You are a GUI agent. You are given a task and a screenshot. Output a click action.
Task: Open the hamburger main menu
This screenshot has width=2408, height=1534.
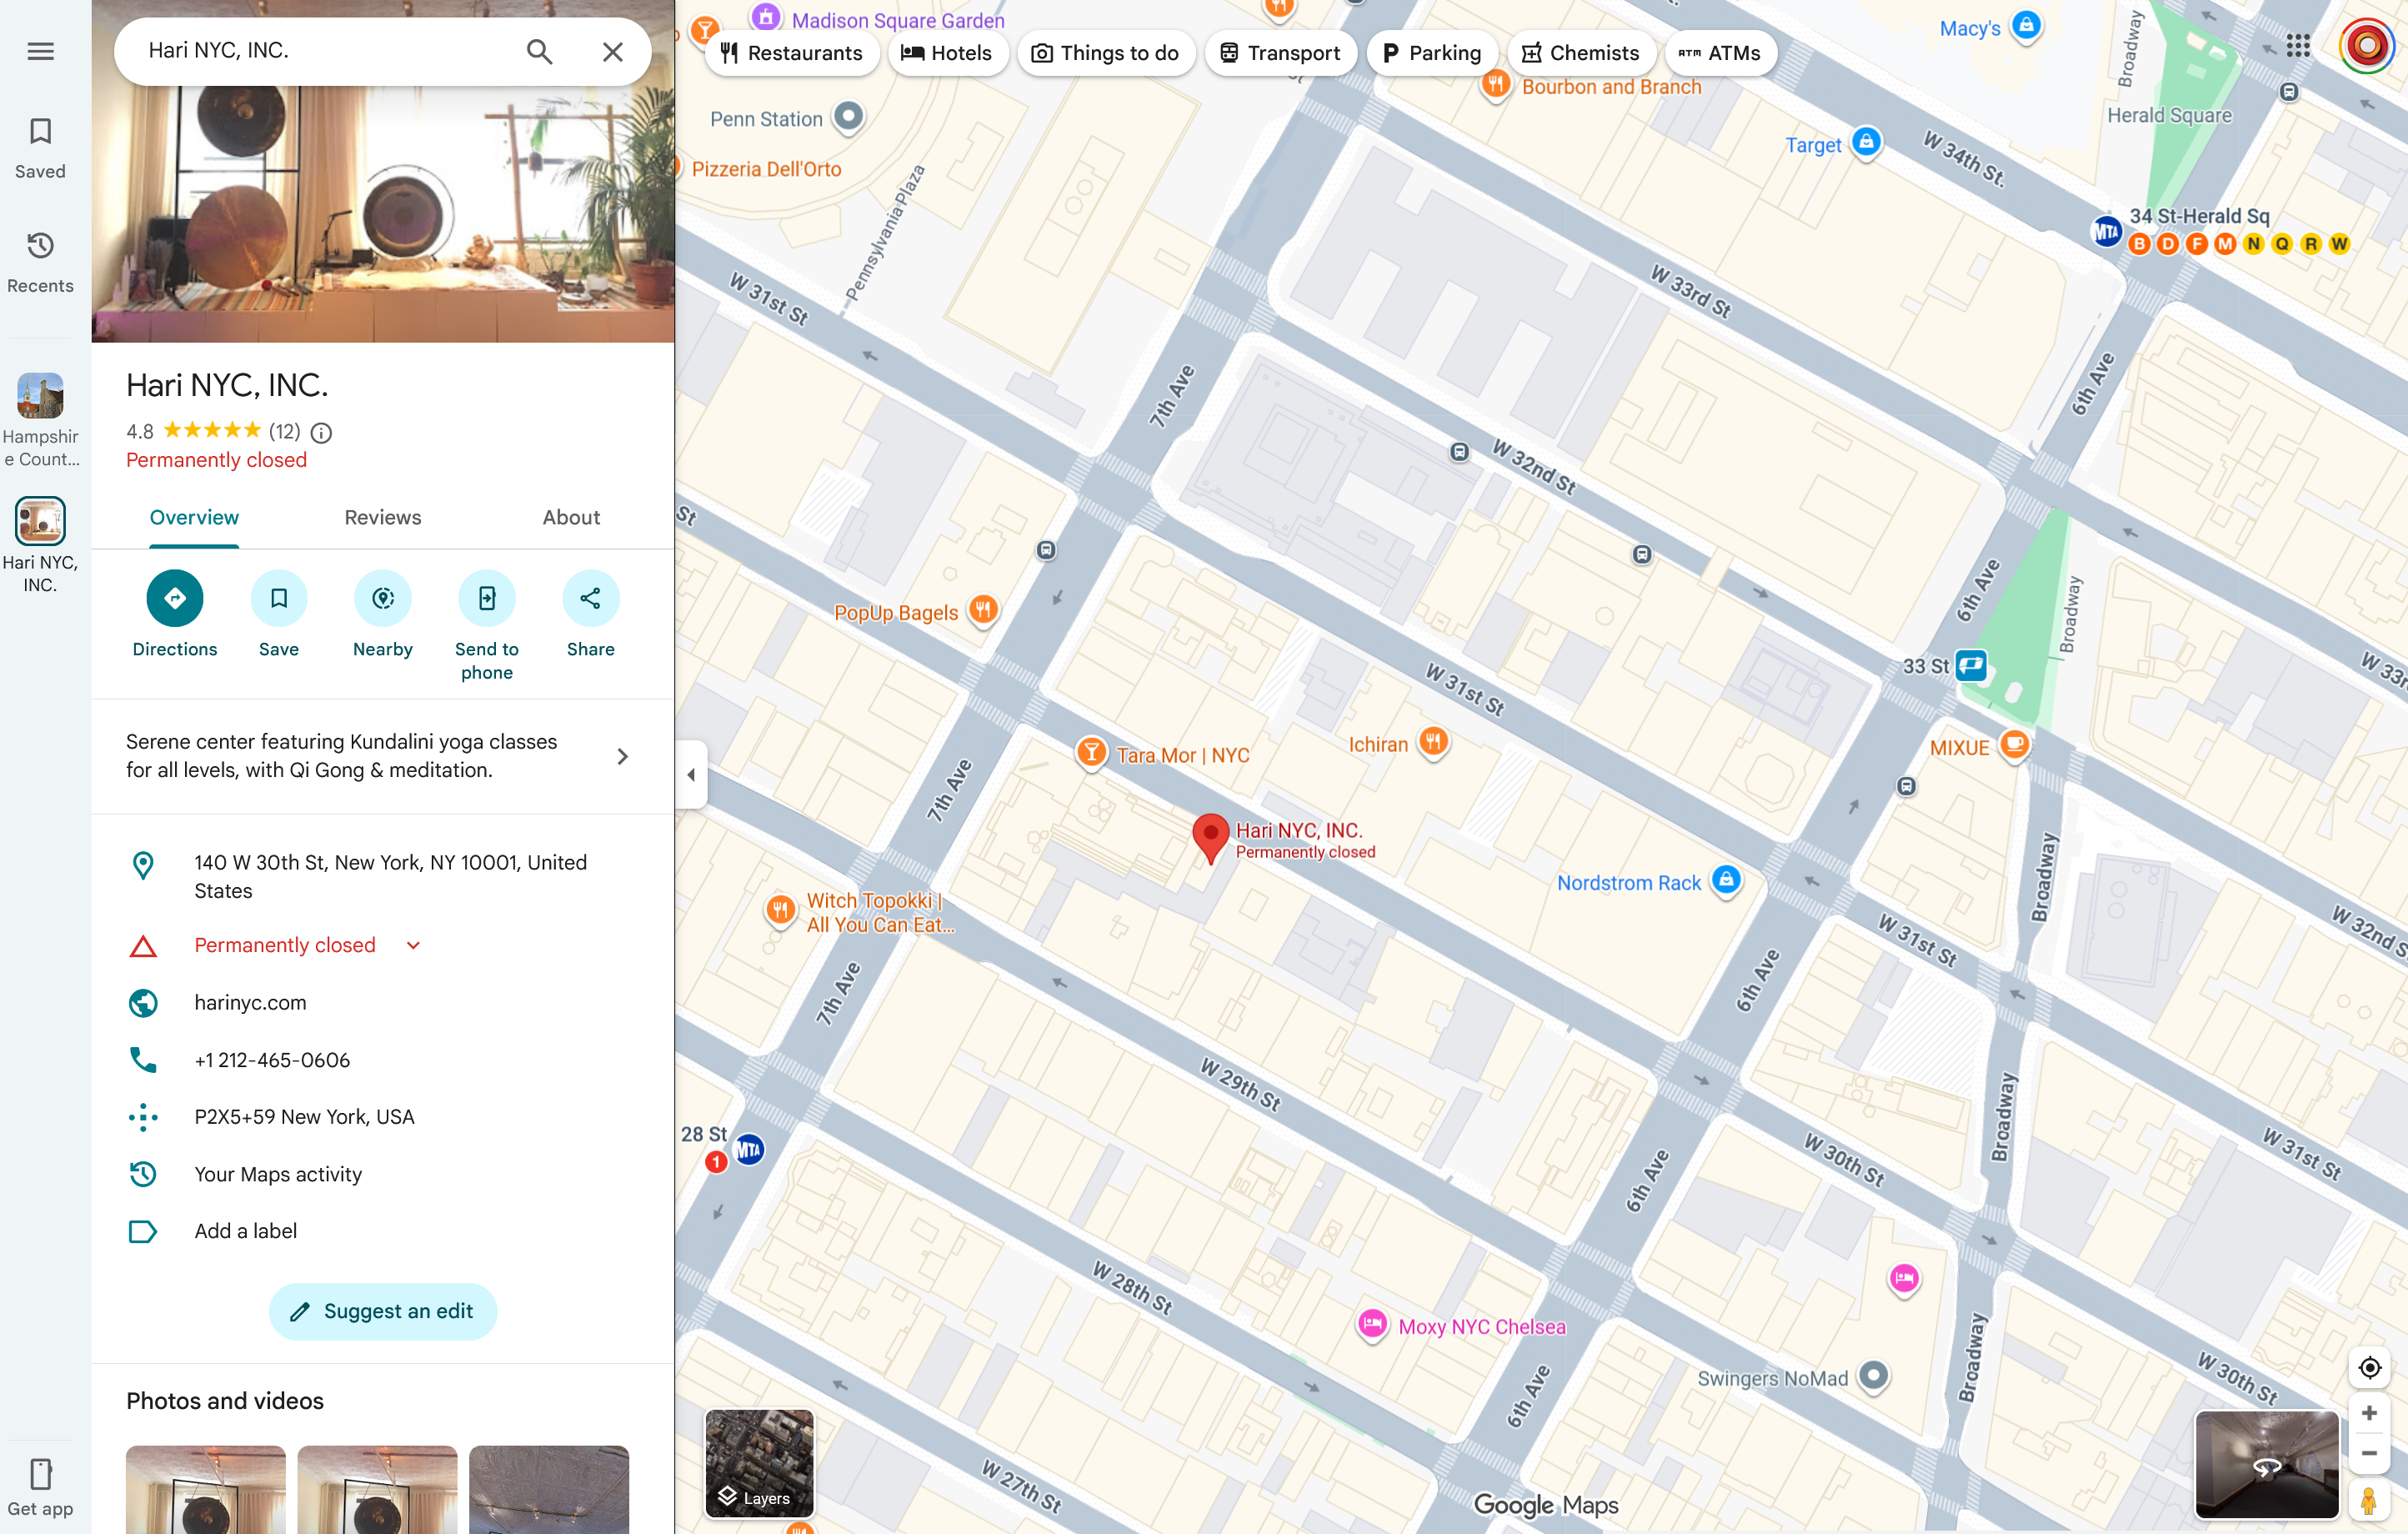pos(40,51)
